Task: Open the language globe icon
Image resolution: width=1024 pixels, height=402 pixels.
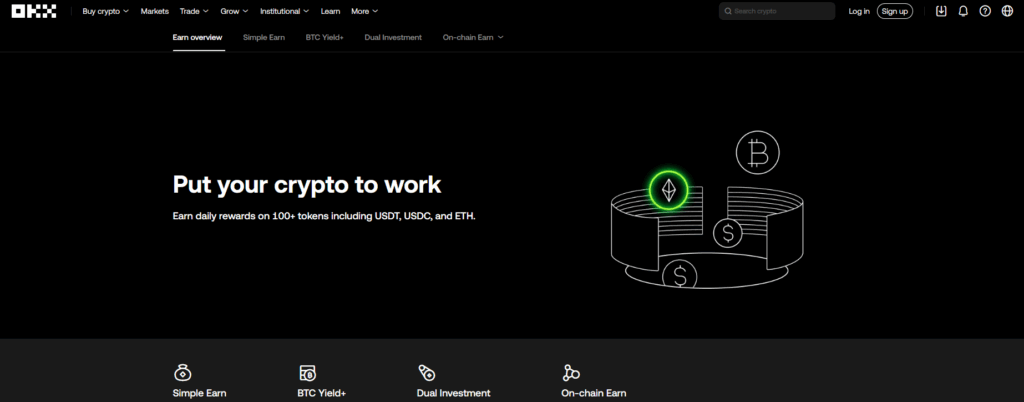Action: click(1007, 11)
